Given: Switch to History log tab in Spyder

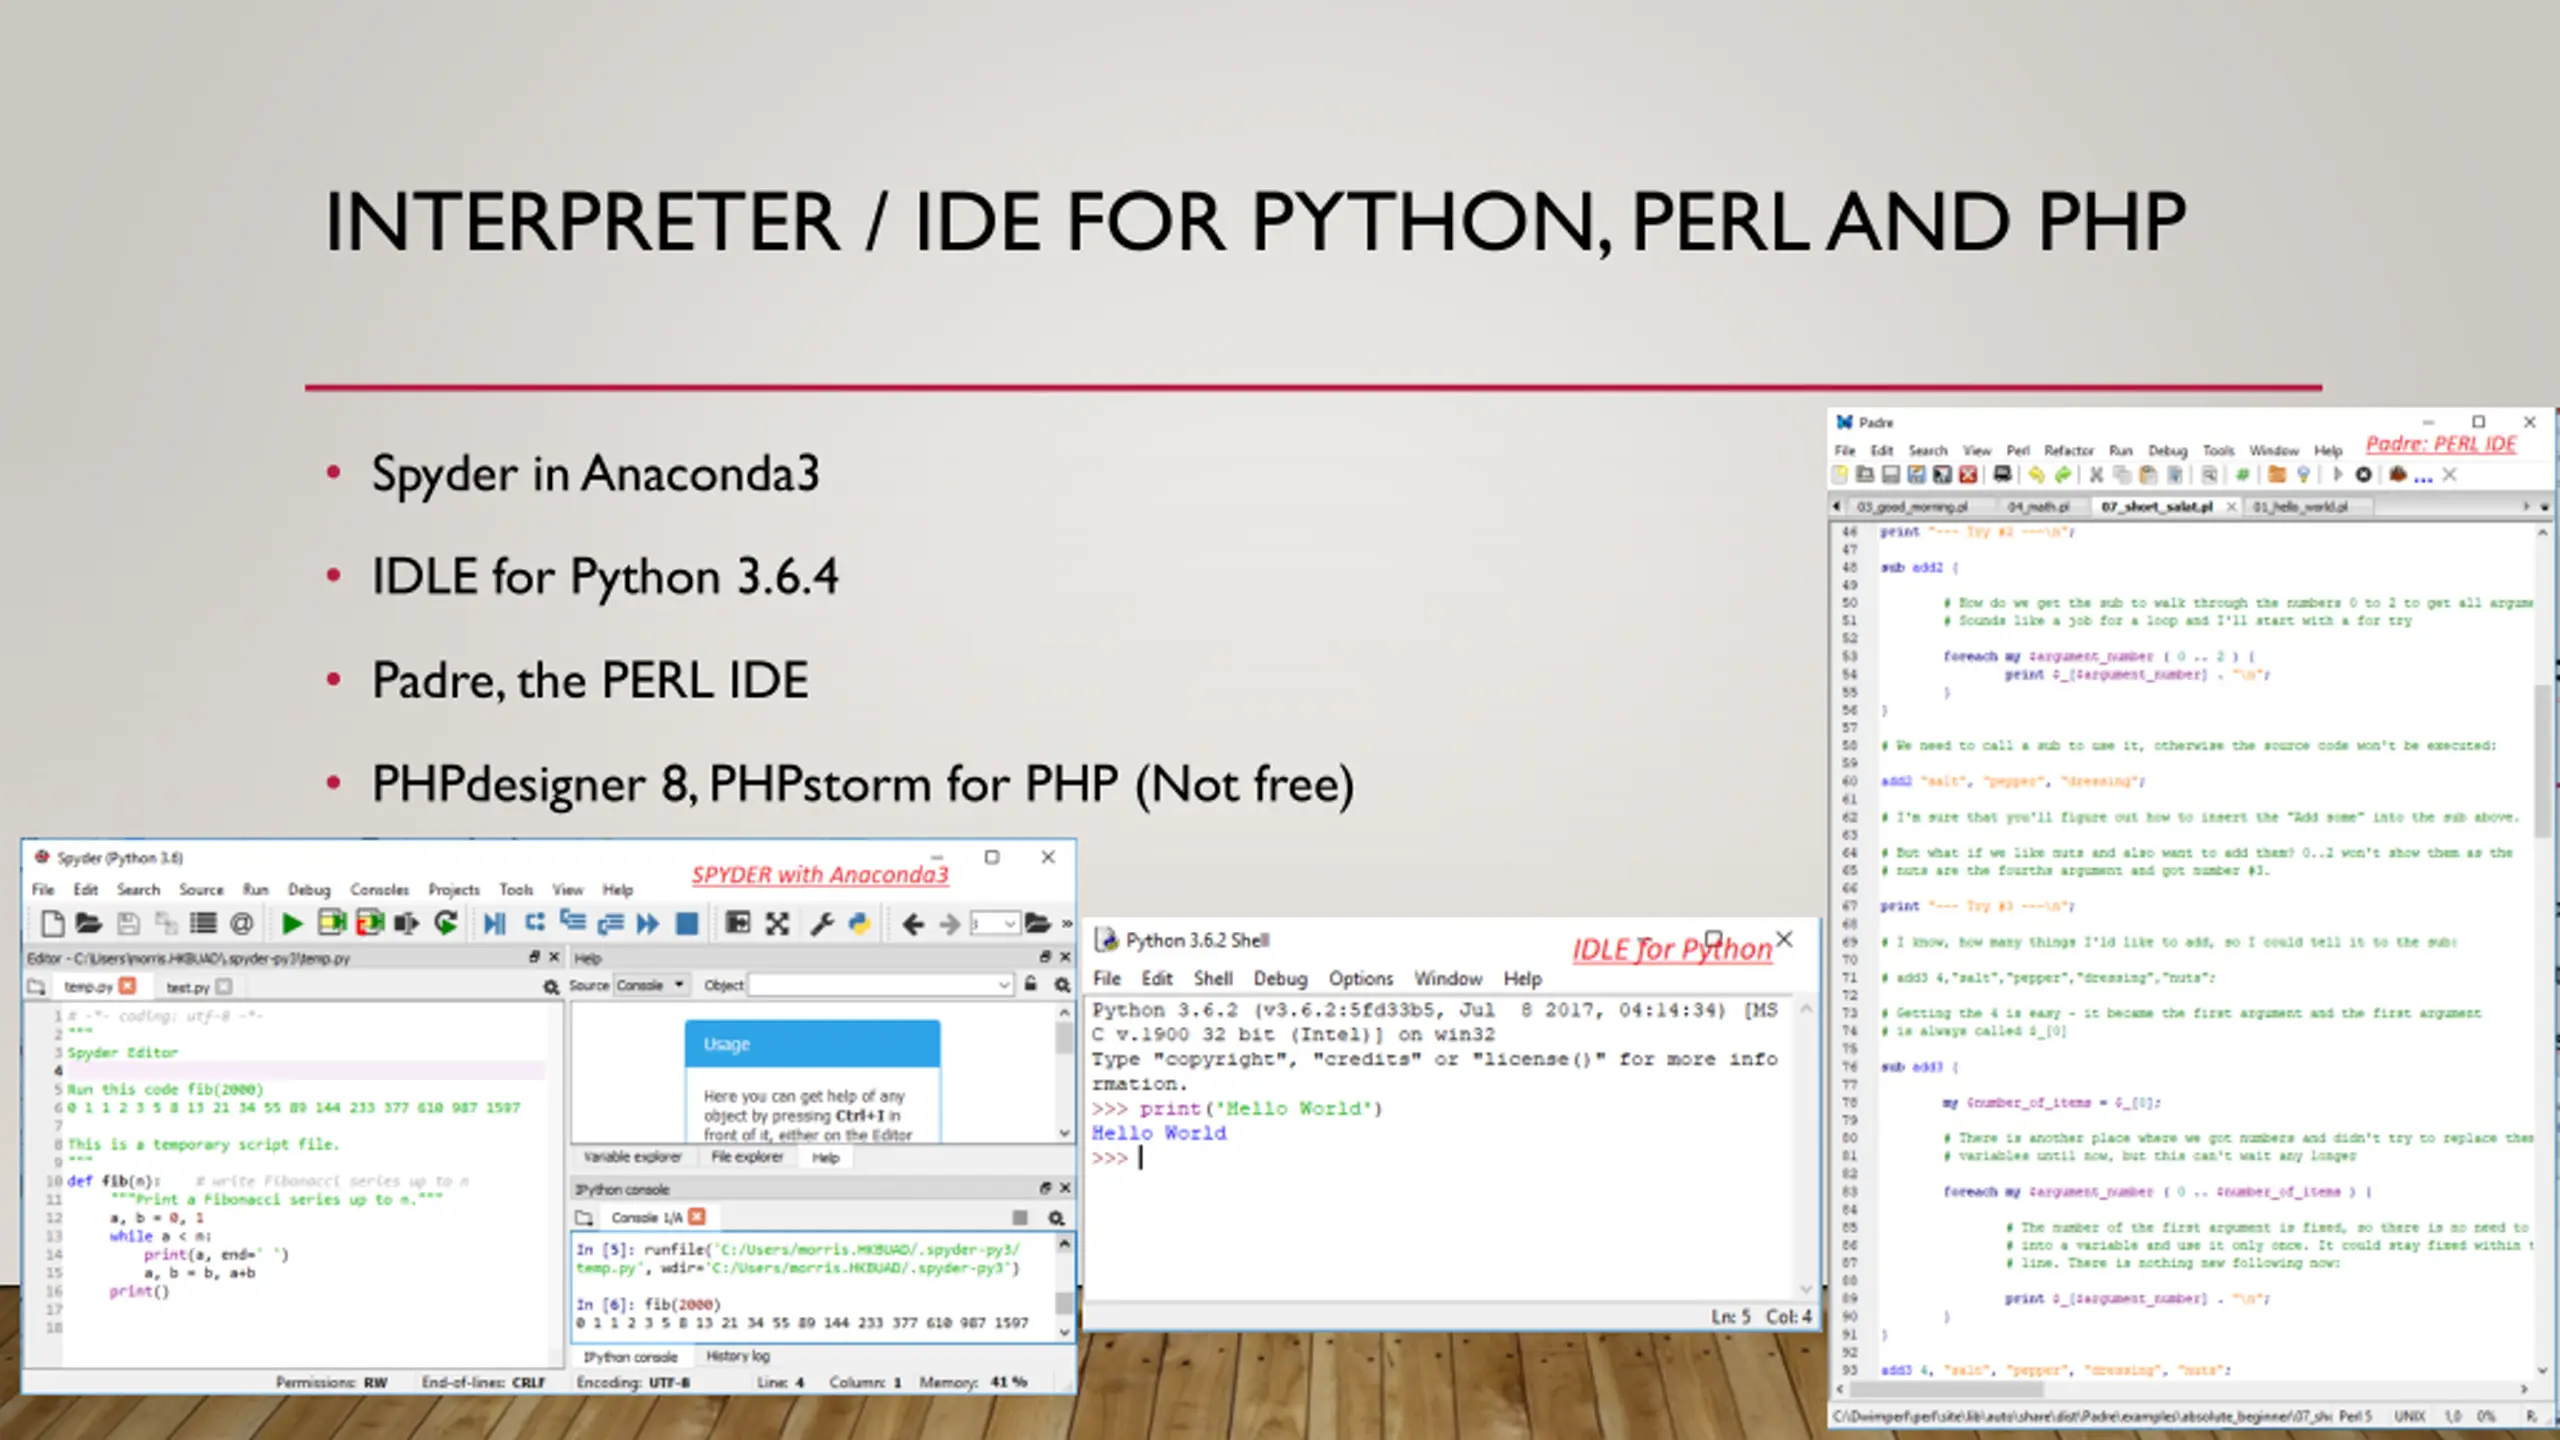Looking at the screenshot, I should (x=738, y=1356).
